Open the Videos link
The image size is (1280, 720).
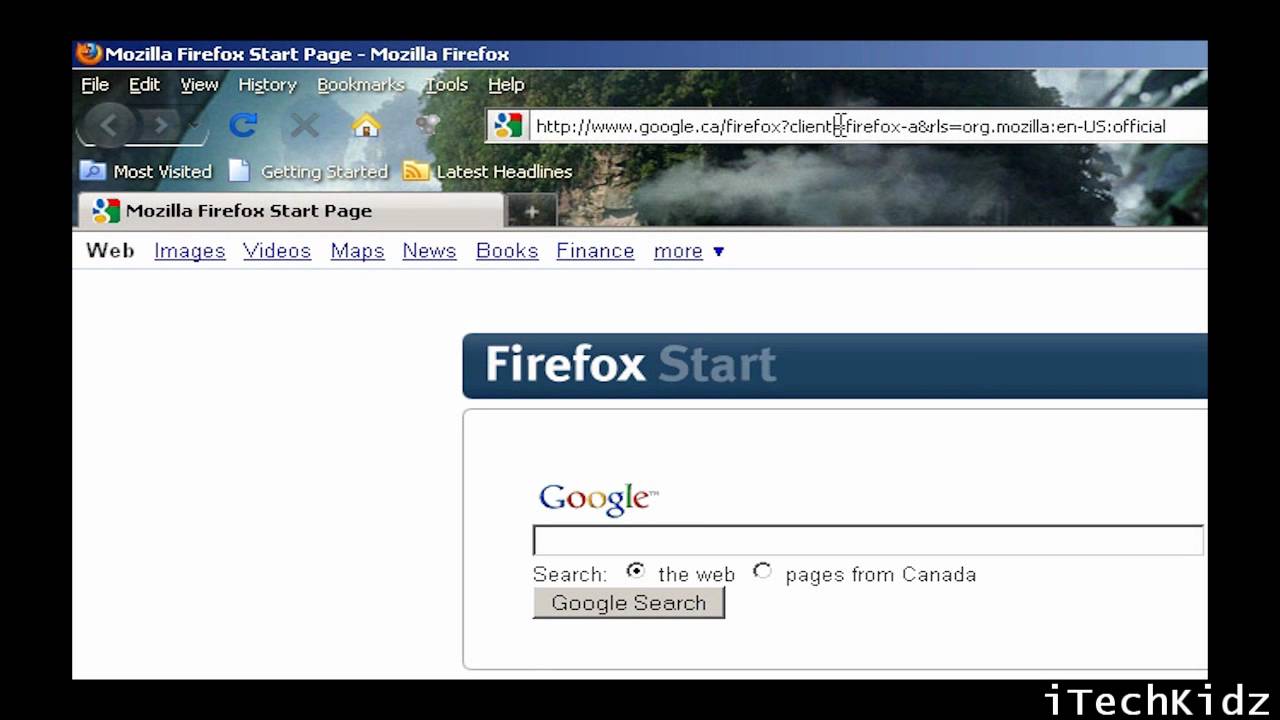277,251
